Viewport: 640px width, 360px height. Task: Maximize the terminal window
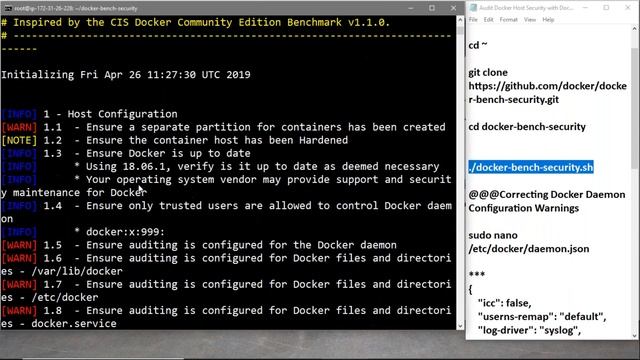pos(432,8)
